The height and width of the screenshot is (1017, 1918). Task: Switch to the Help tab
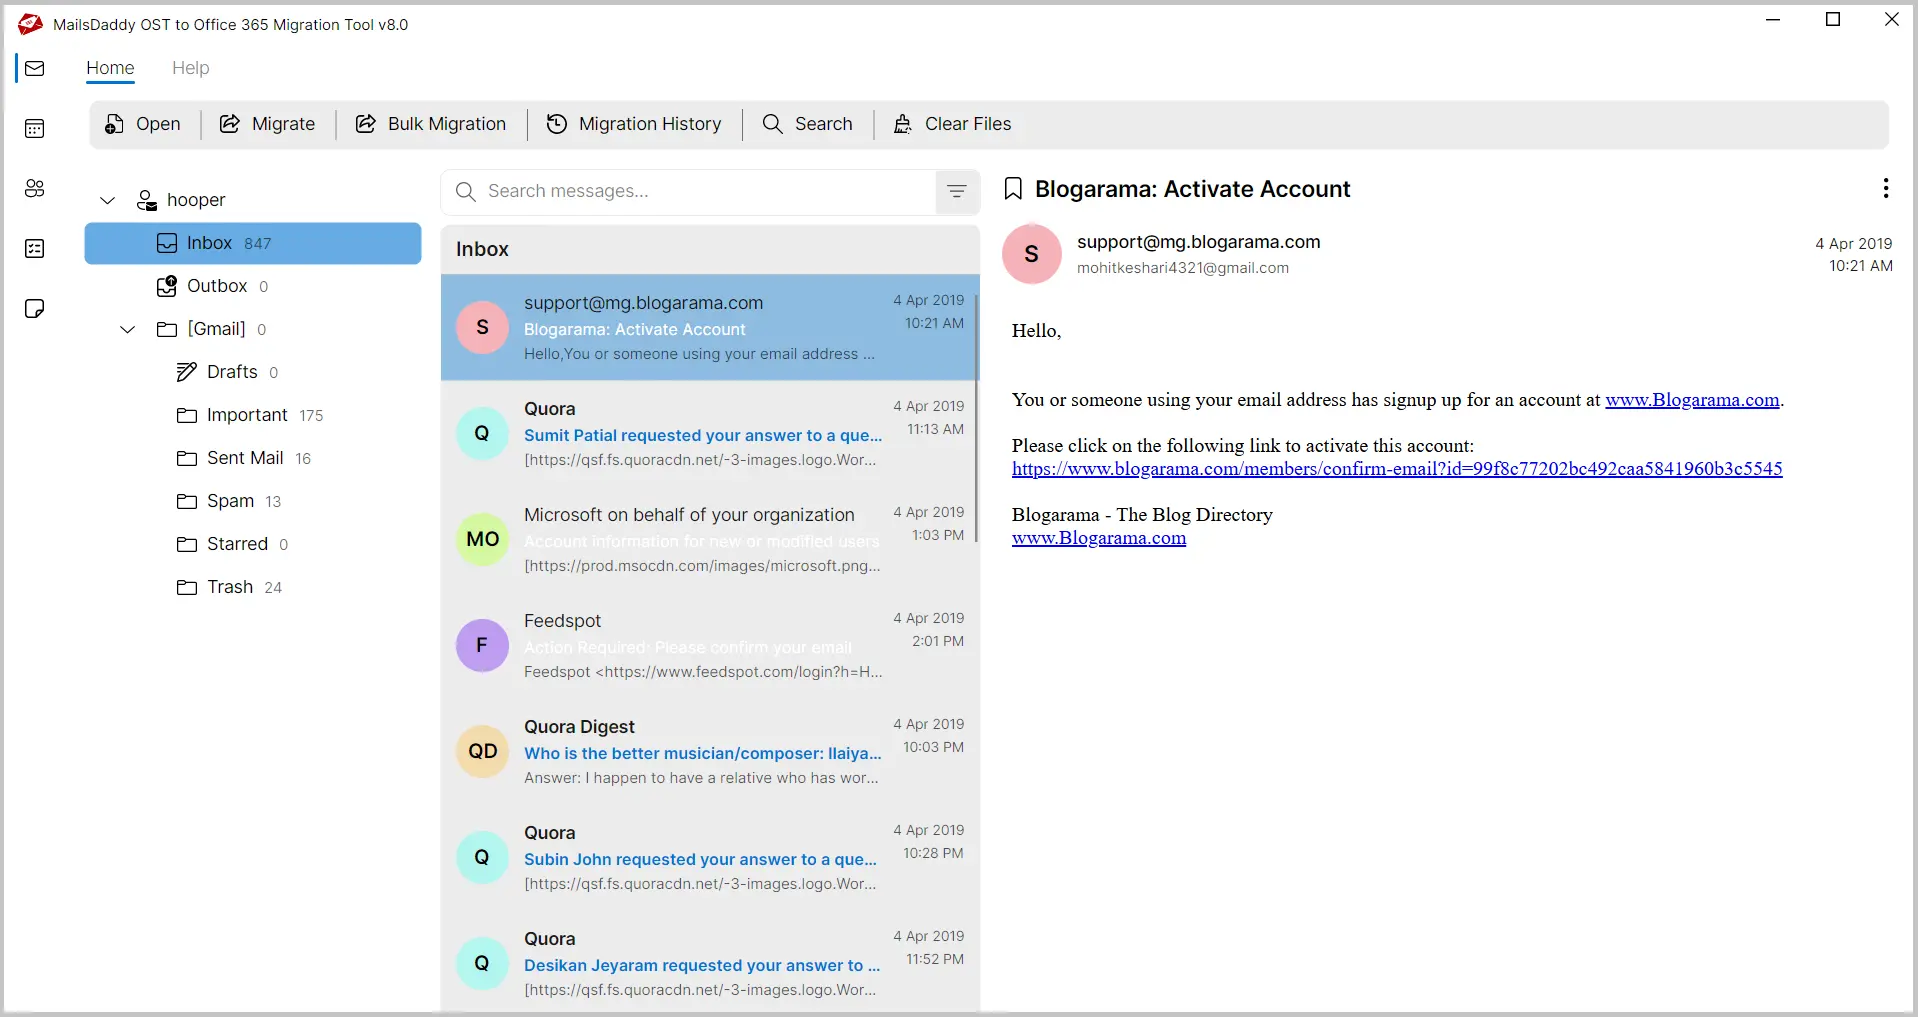pos(190,68)
